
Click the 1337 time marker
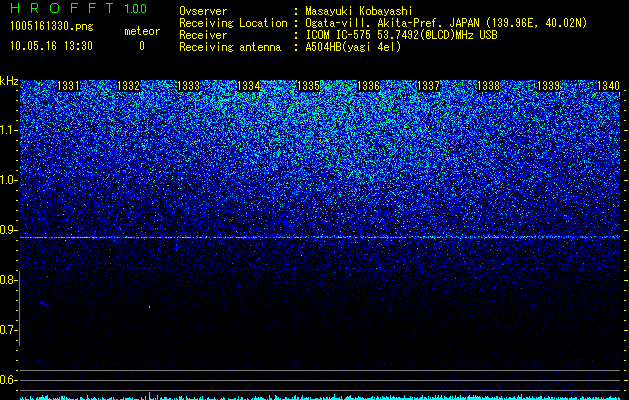point(428,86)
